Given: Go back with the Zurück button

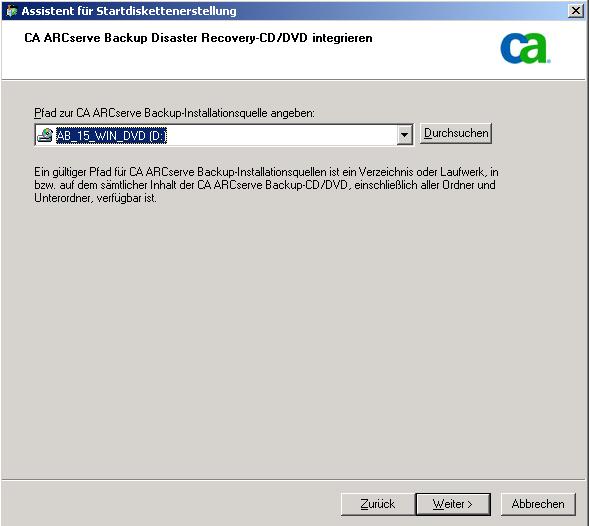Looking at the screenshot, I should (378, 504).
